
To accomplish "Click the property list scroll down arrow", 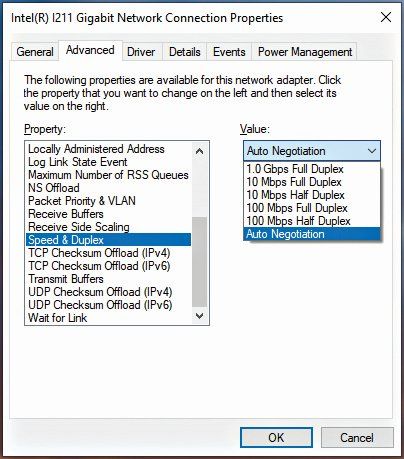I will click(200, 316).
